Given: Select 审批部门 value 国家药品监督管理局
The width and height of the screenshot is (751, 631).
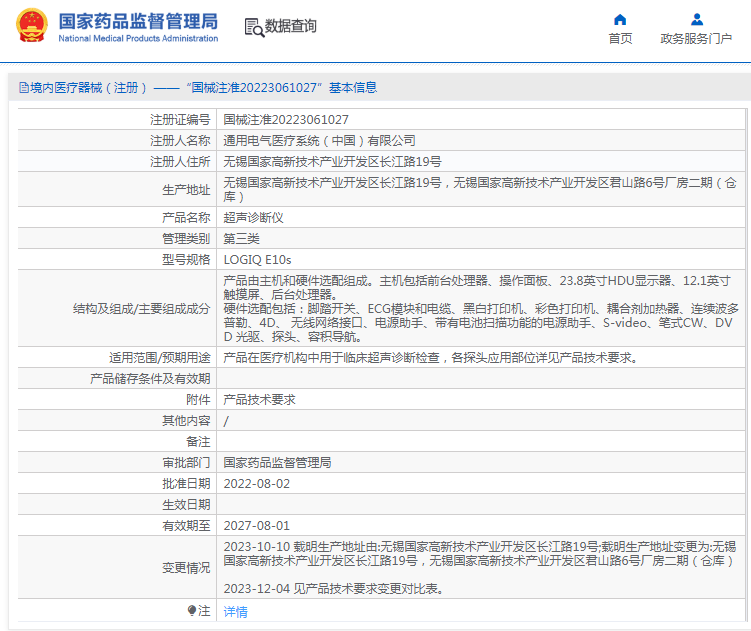Looking at the screenshot, I should click(x=277, y=463).
